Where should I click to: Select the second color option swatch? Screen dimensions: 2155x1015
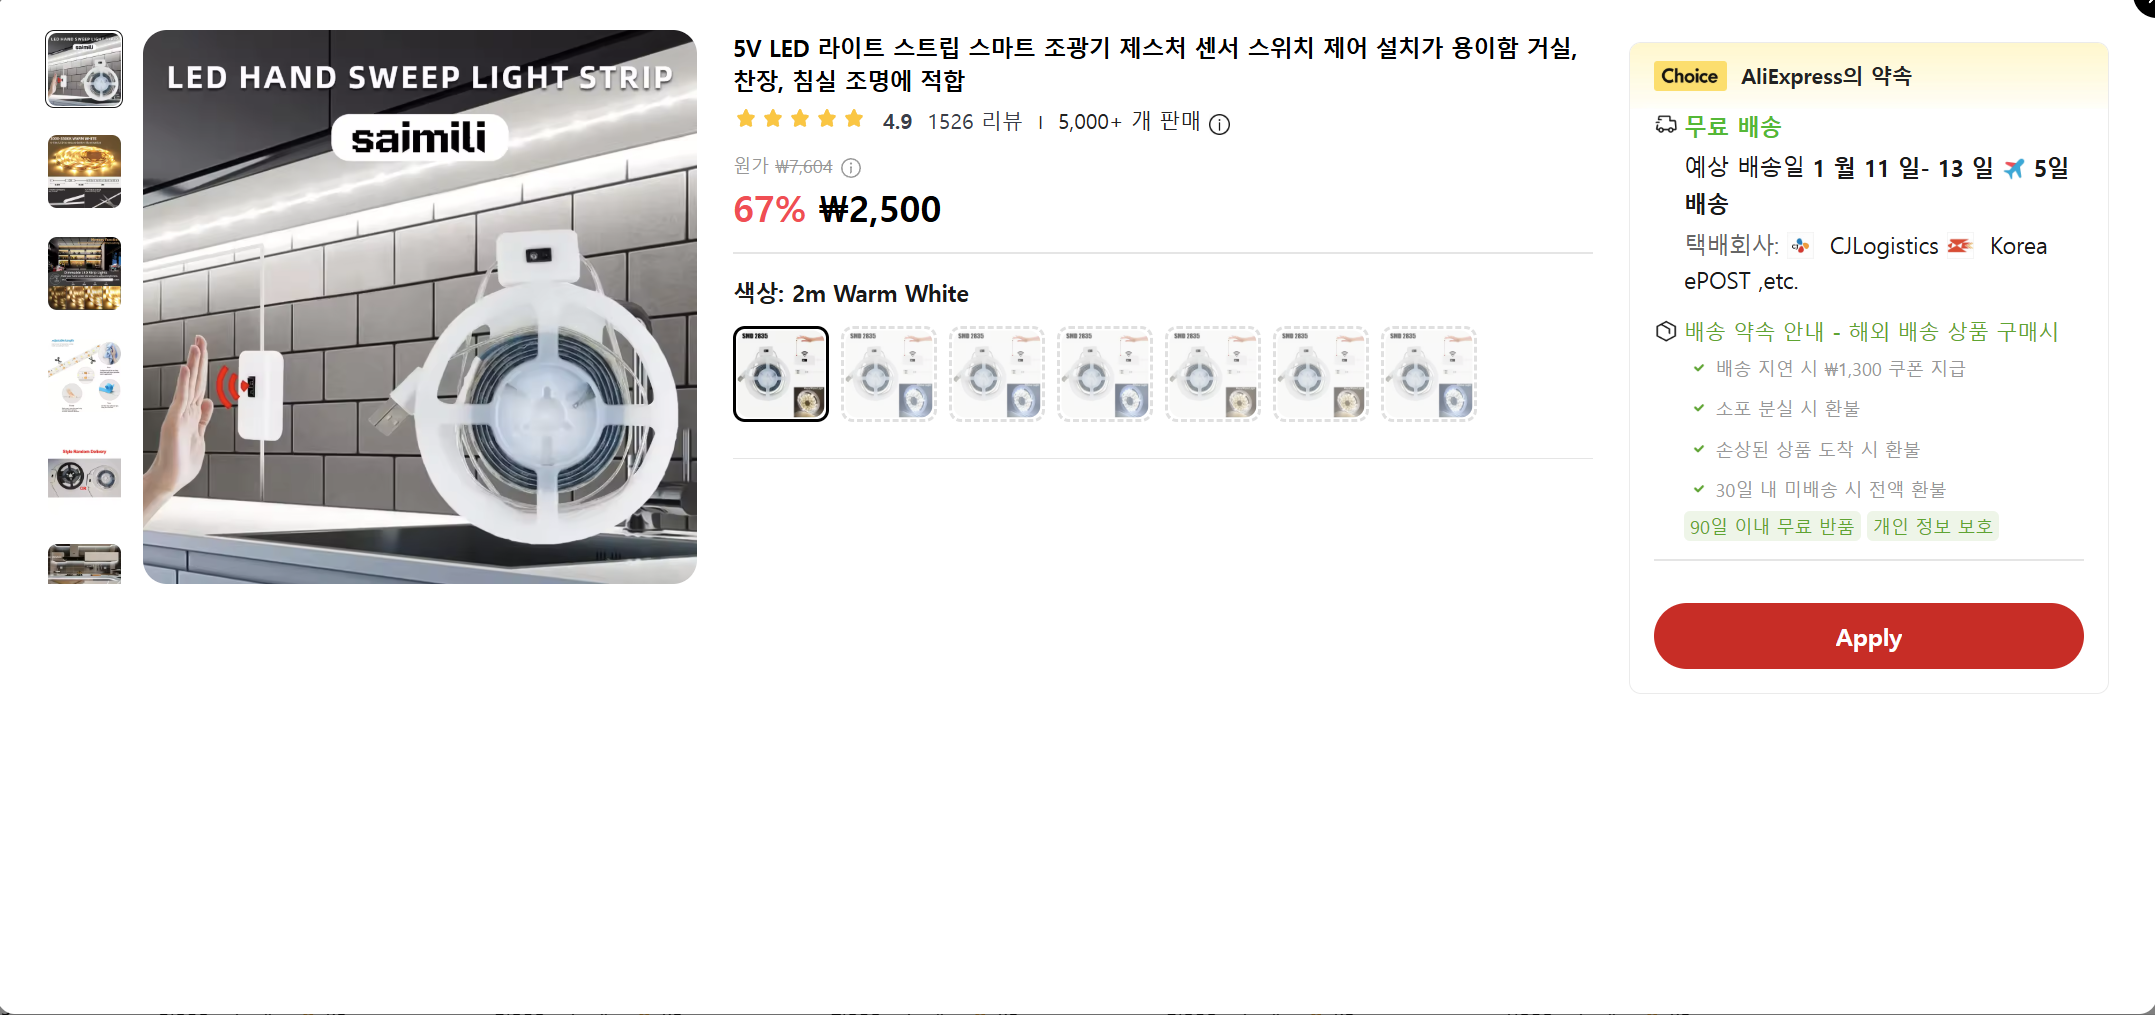point(889,374)
